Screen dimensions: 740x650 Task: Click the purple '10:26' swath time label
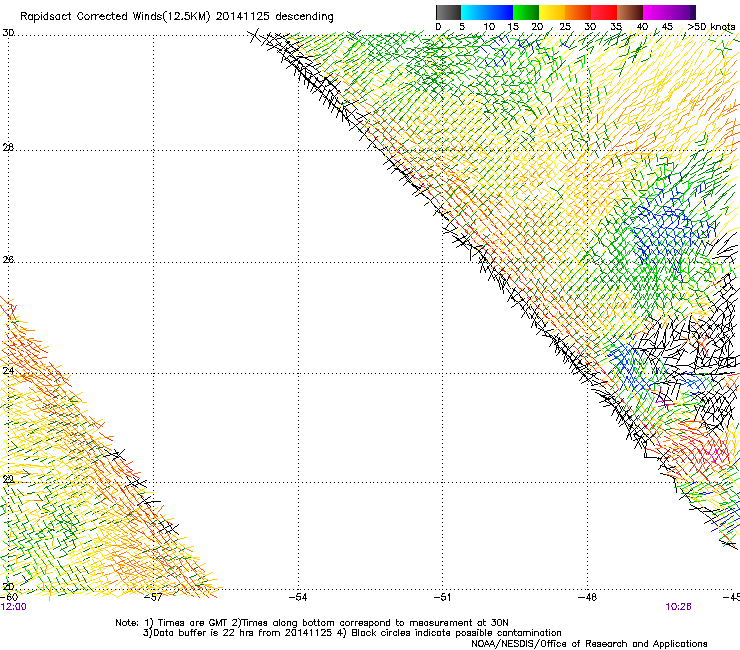point(679,607)
